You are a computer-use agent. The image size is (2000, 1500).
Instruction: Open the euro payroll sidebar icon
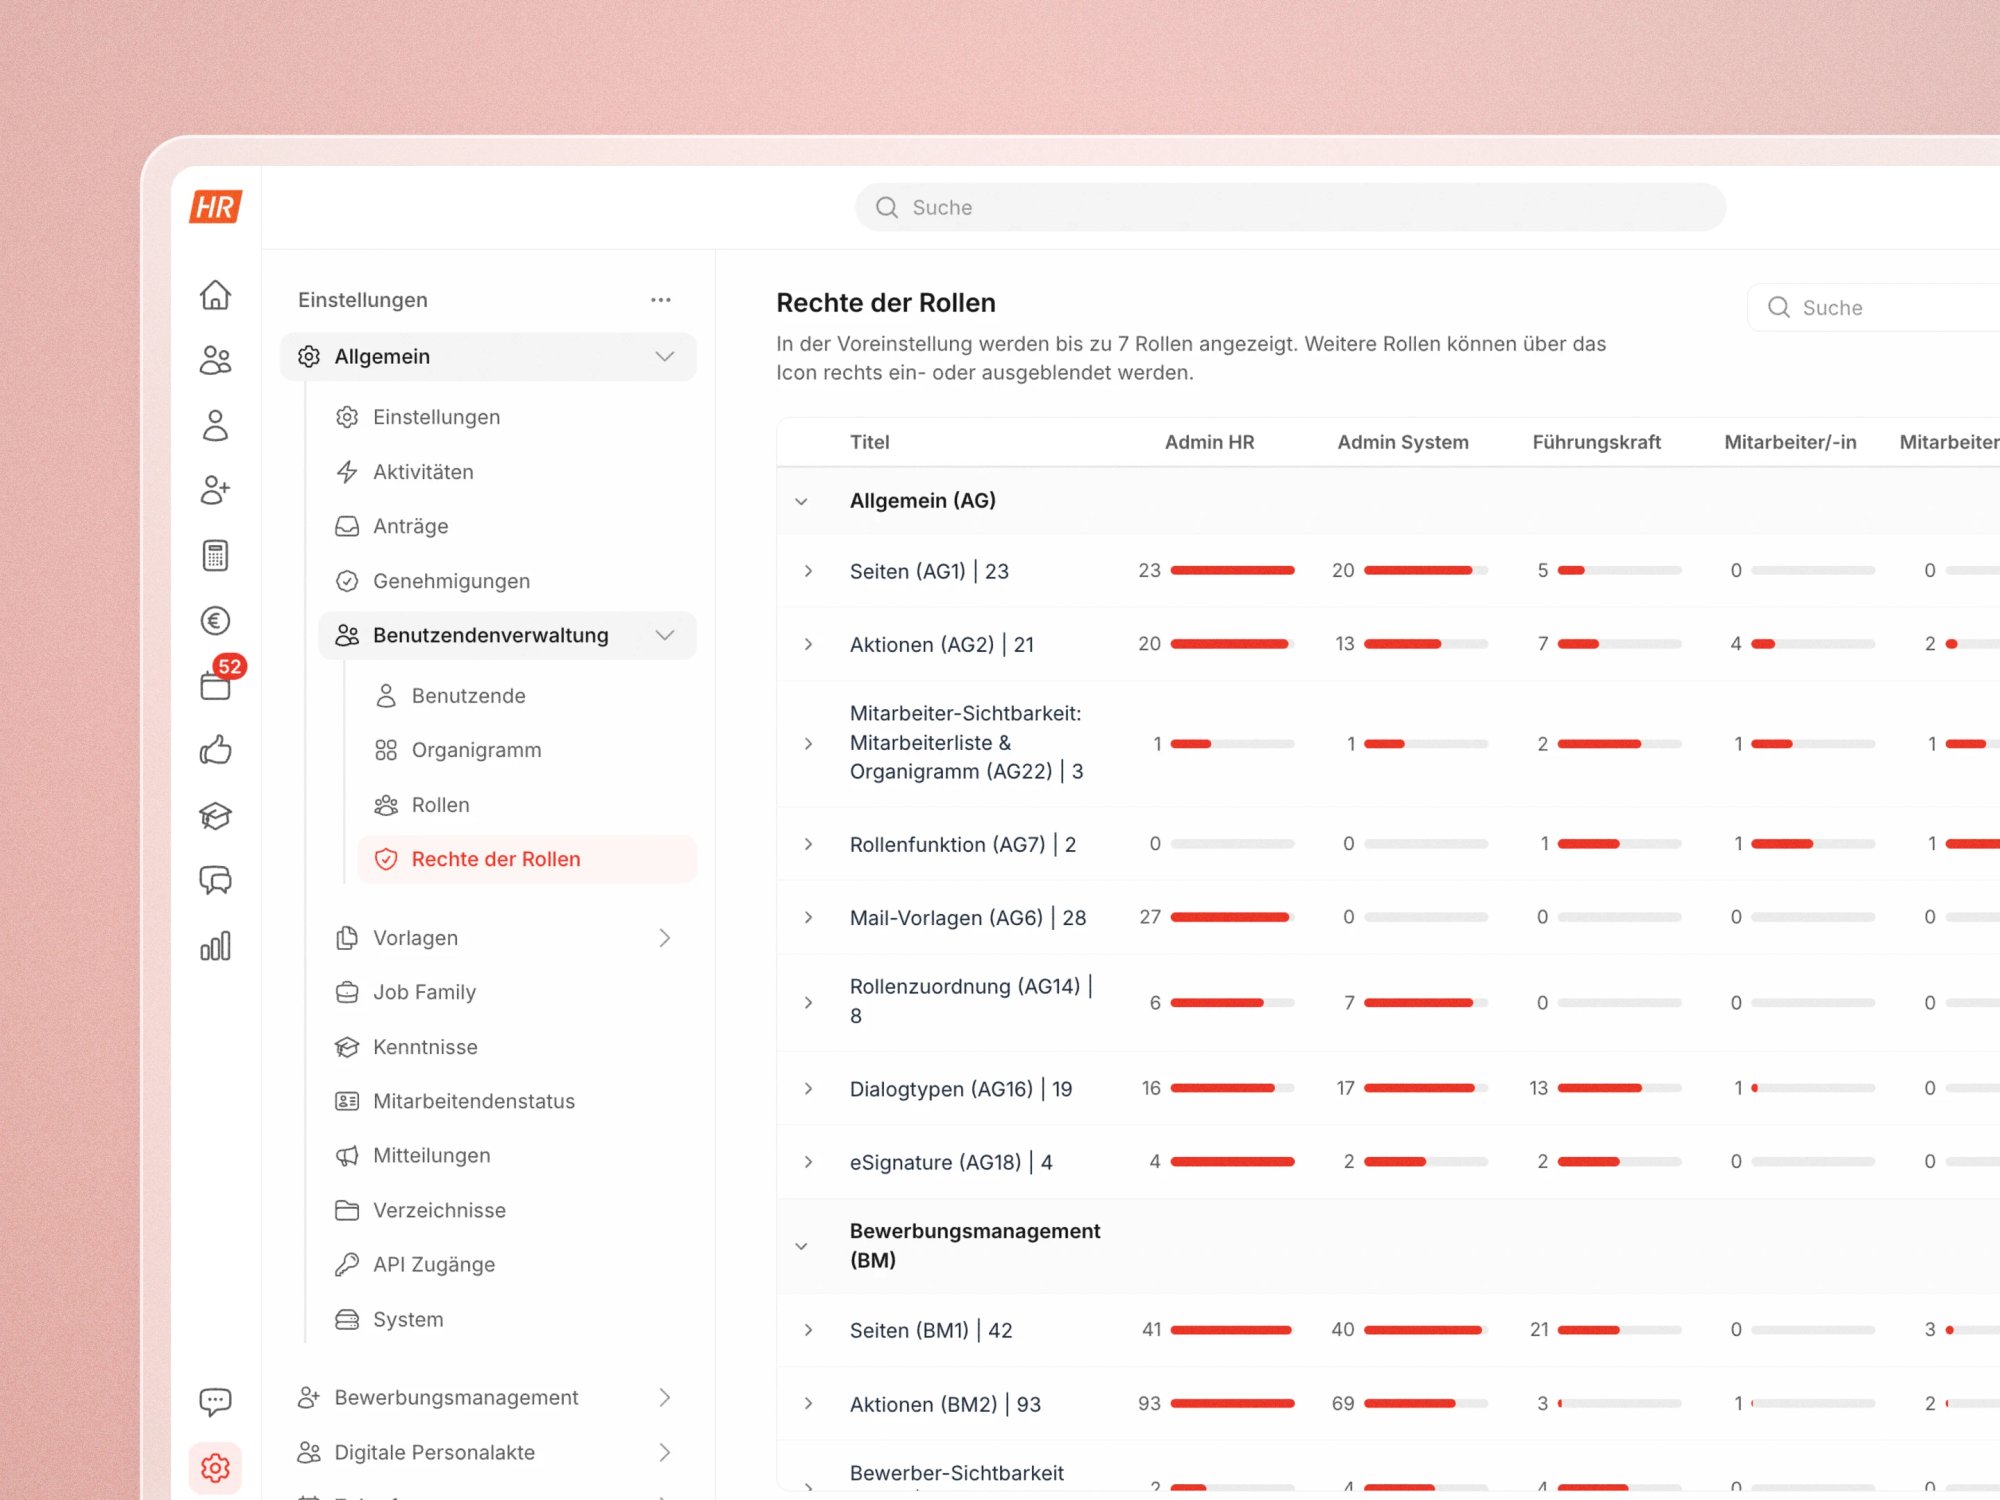[x=215, y=621]
